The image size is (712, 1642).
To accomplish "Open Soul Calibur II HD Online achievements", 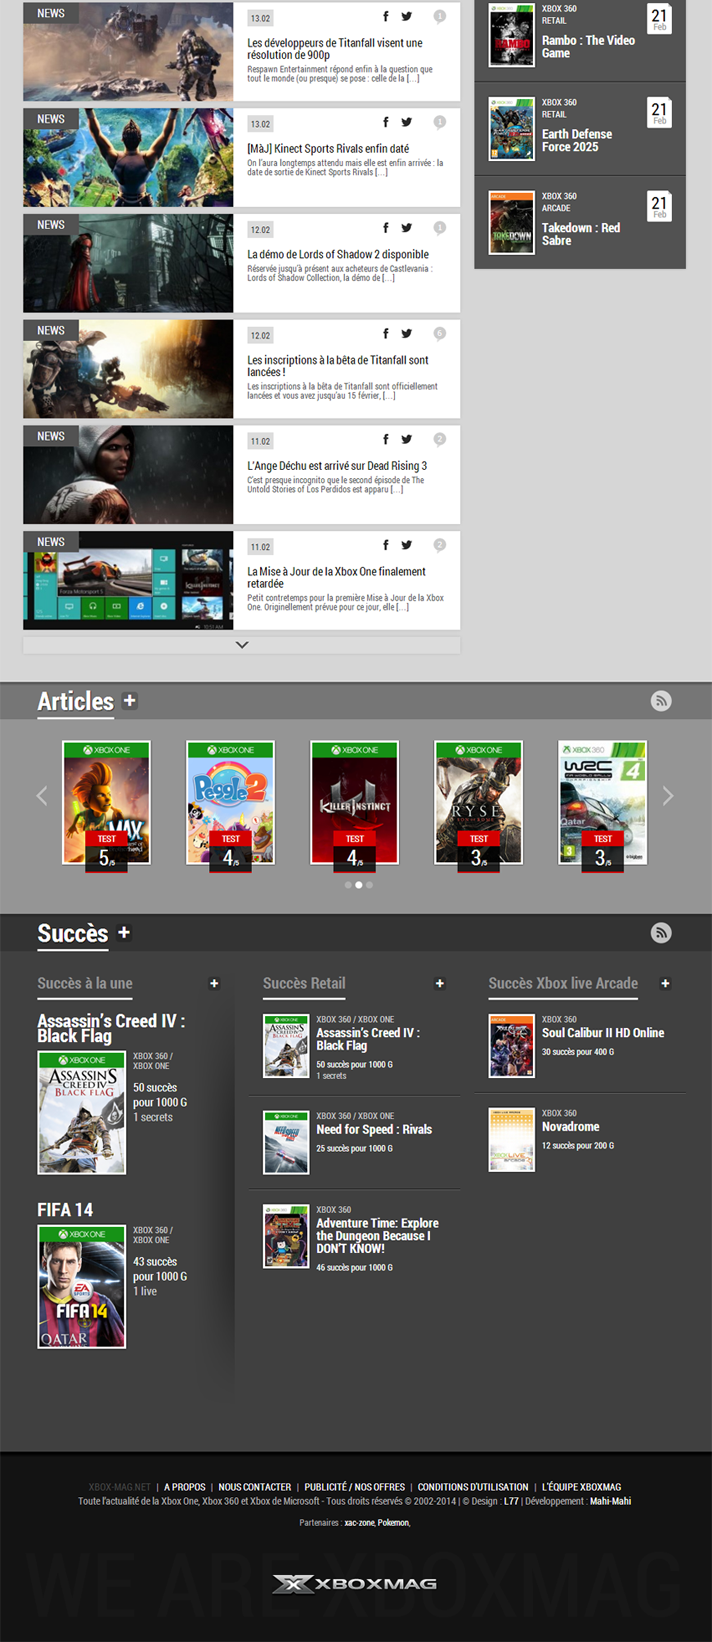I will [603, 1033].
